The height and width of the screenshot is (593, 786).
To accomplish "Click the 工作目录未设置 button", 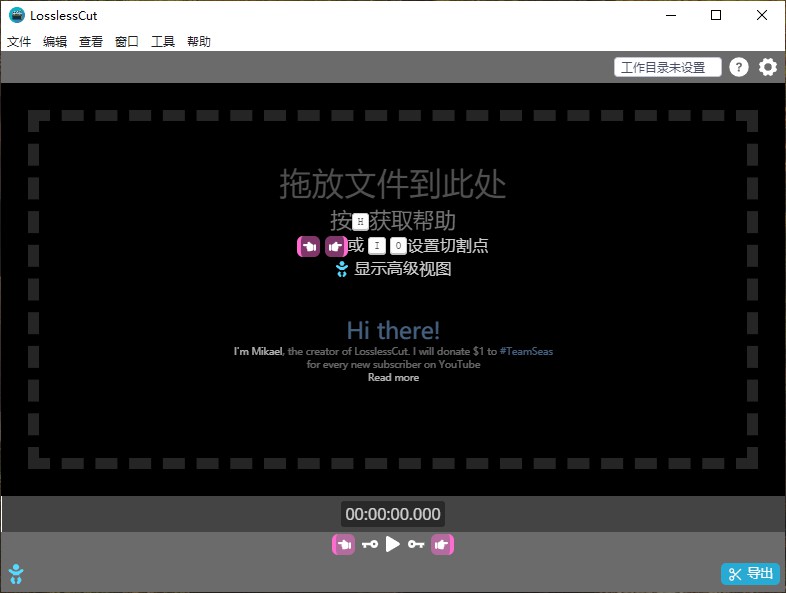I will pyautogui.click(x=668, y=67).
